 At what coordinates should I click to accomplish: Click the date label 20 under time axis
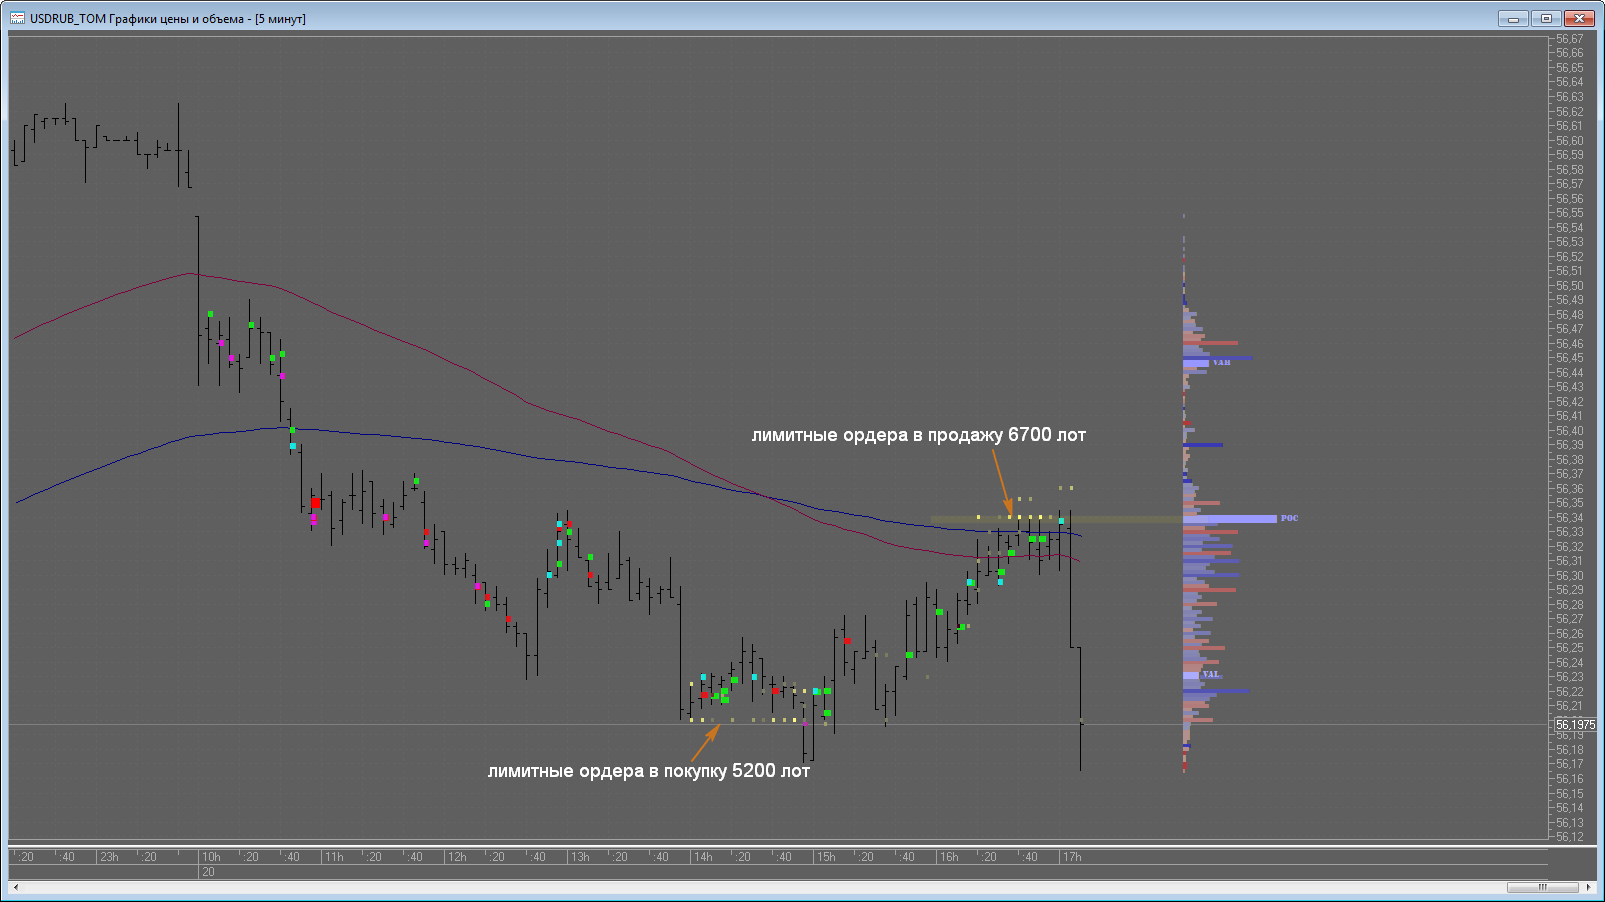click(x=208, y=872)
